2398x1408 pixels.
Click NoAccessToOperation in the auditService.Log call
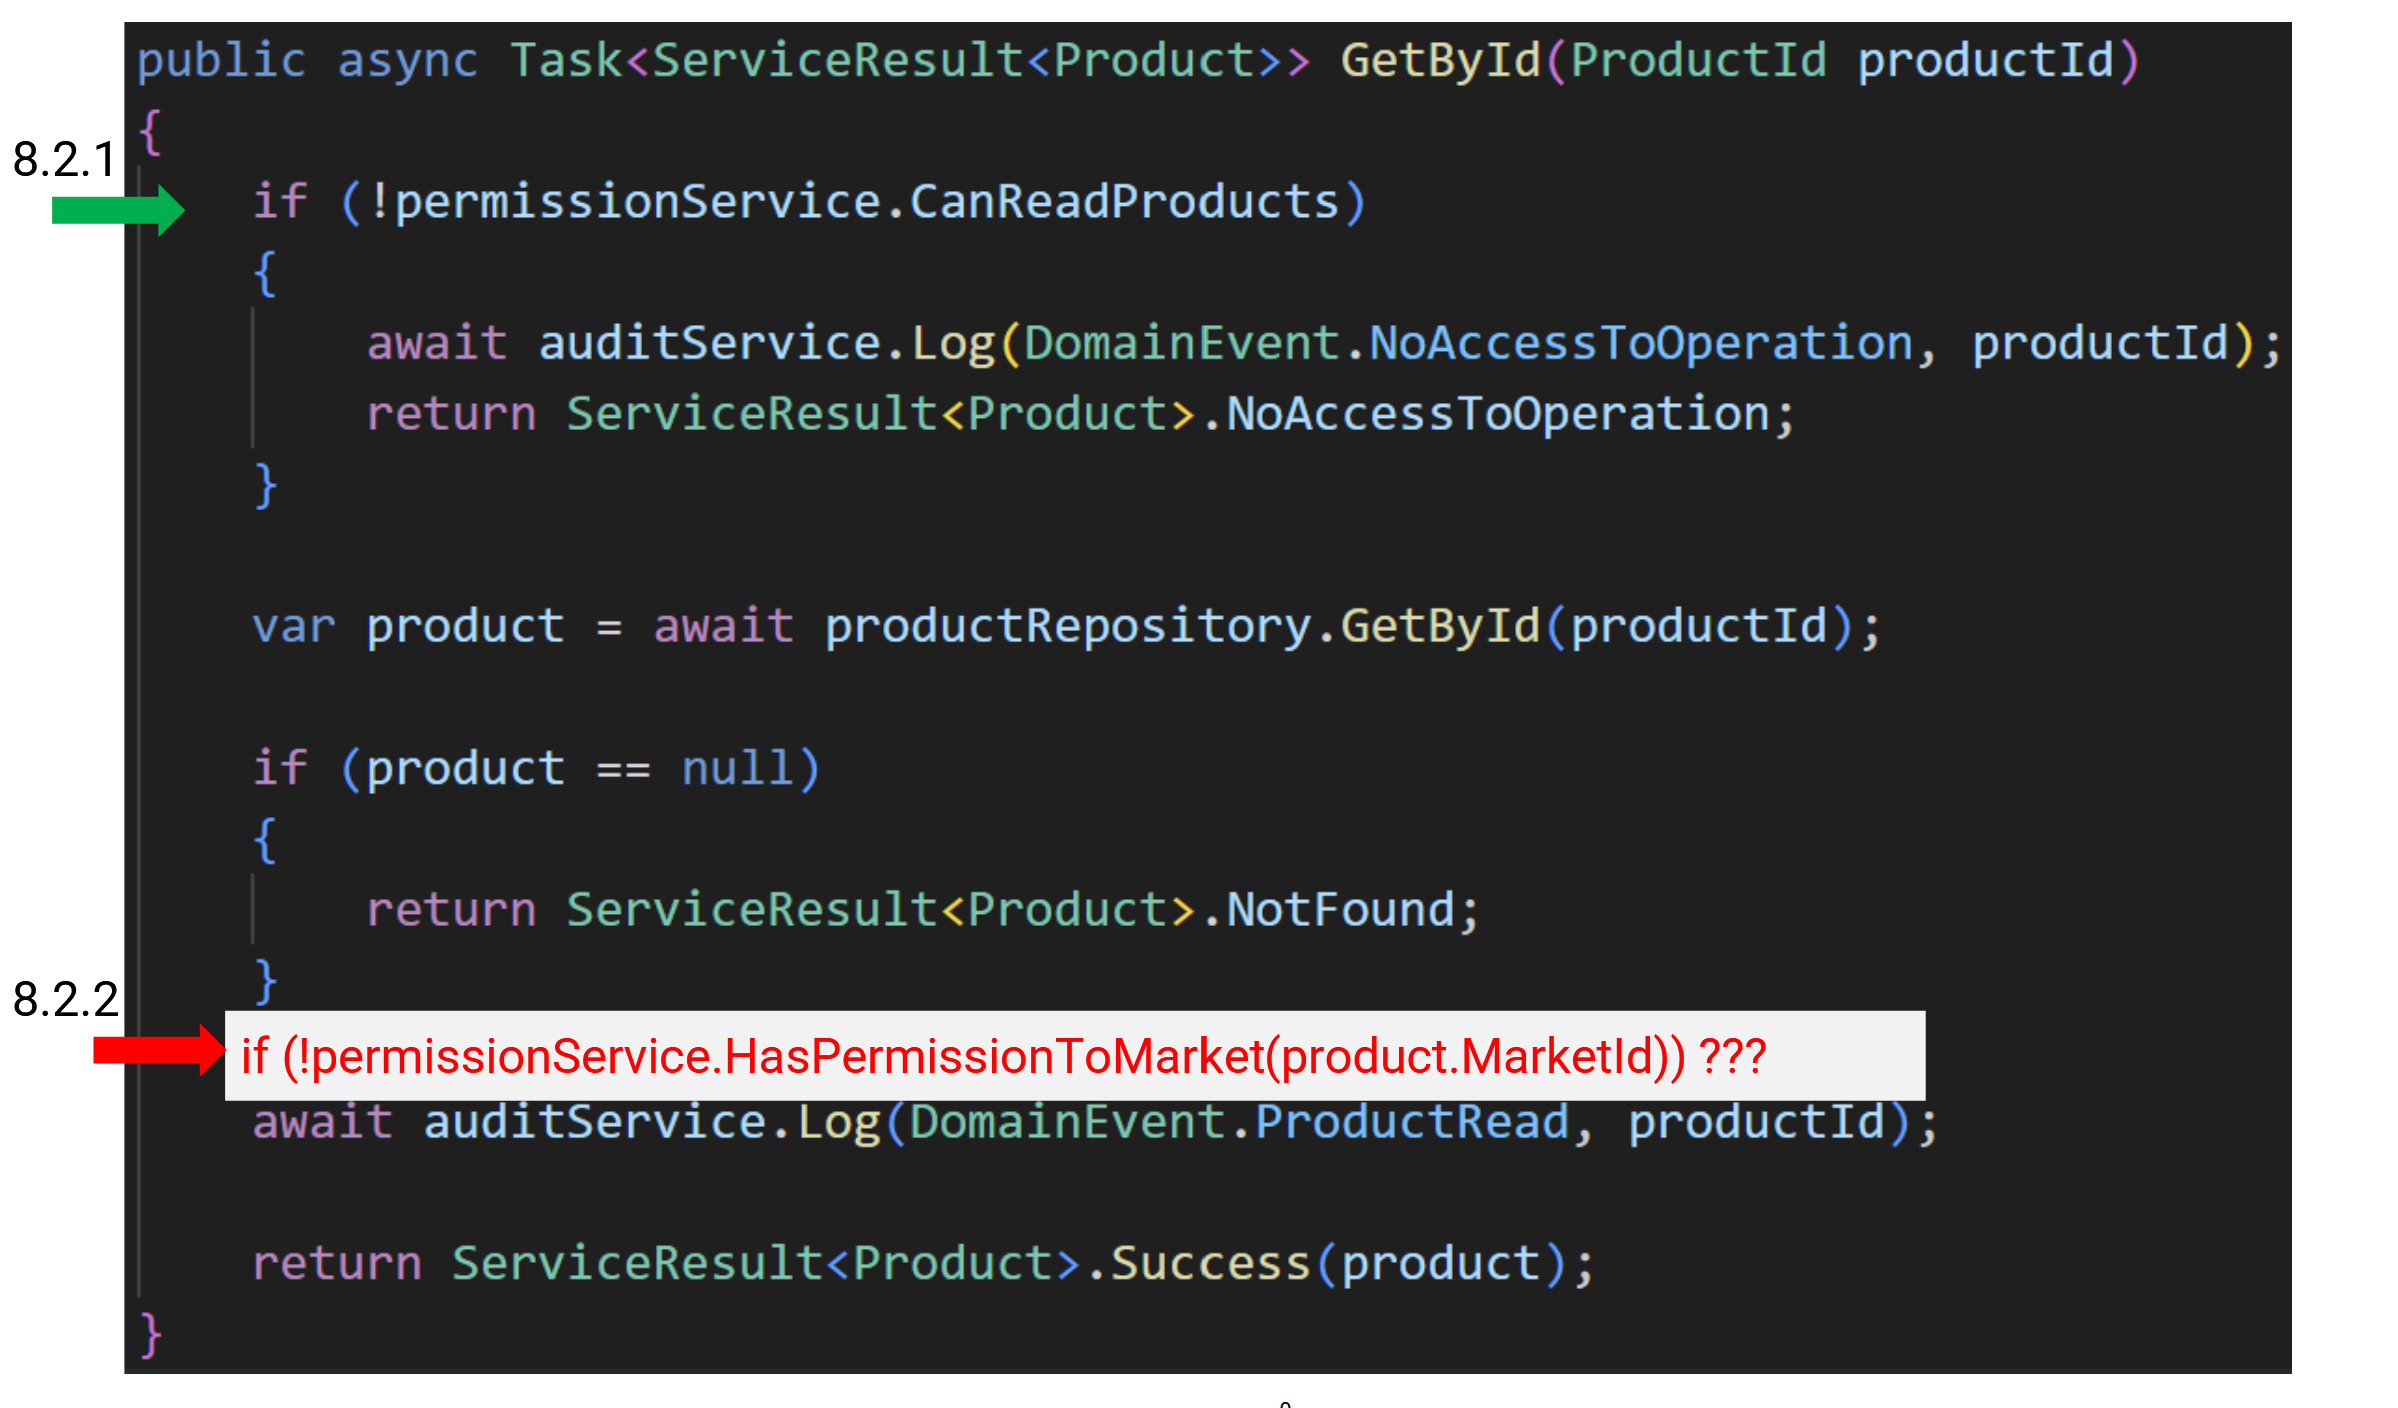tap(1640, 344)
